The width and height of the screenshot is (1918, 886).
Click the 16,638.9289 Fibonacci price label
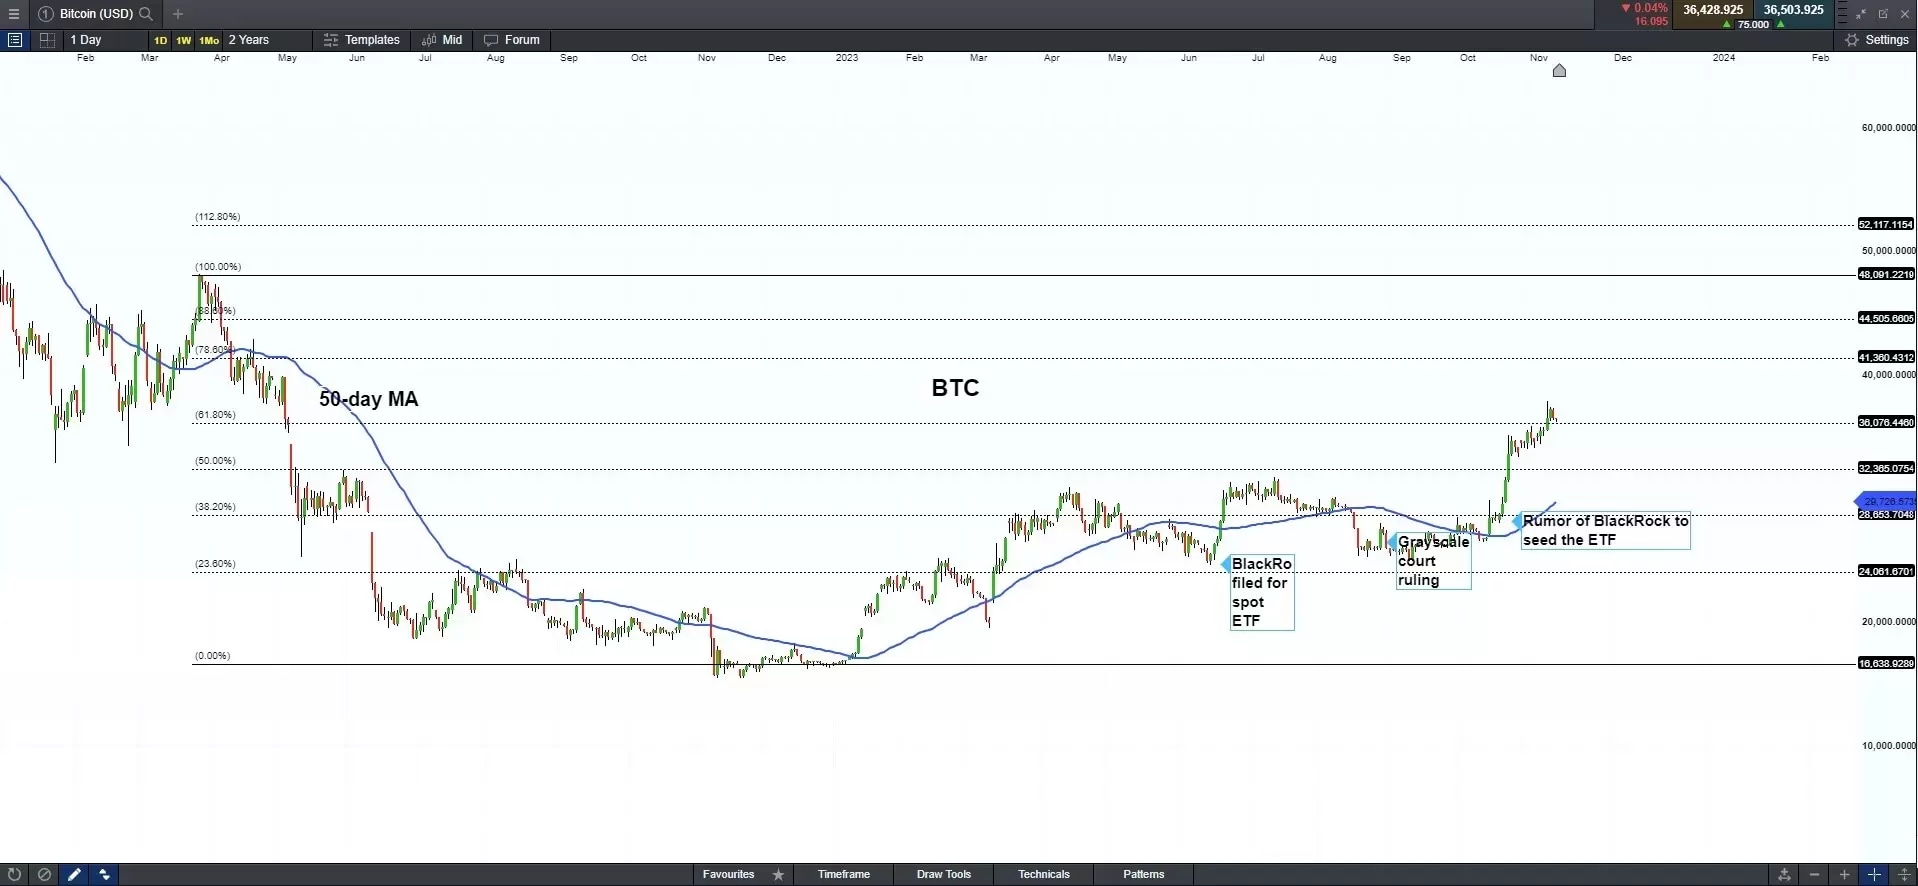(x=1886, y=663)
